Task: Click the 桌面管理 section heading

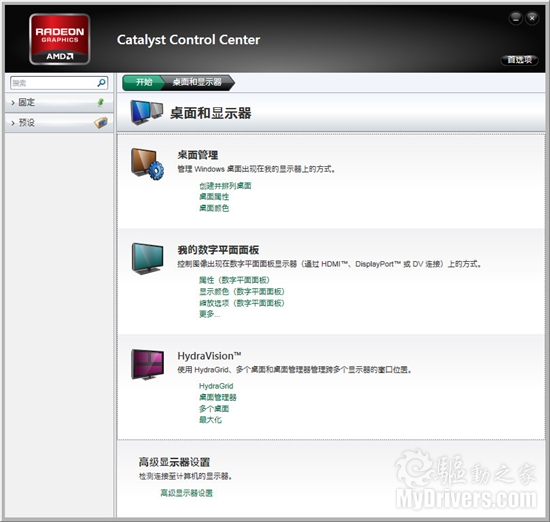Action: 198,155
